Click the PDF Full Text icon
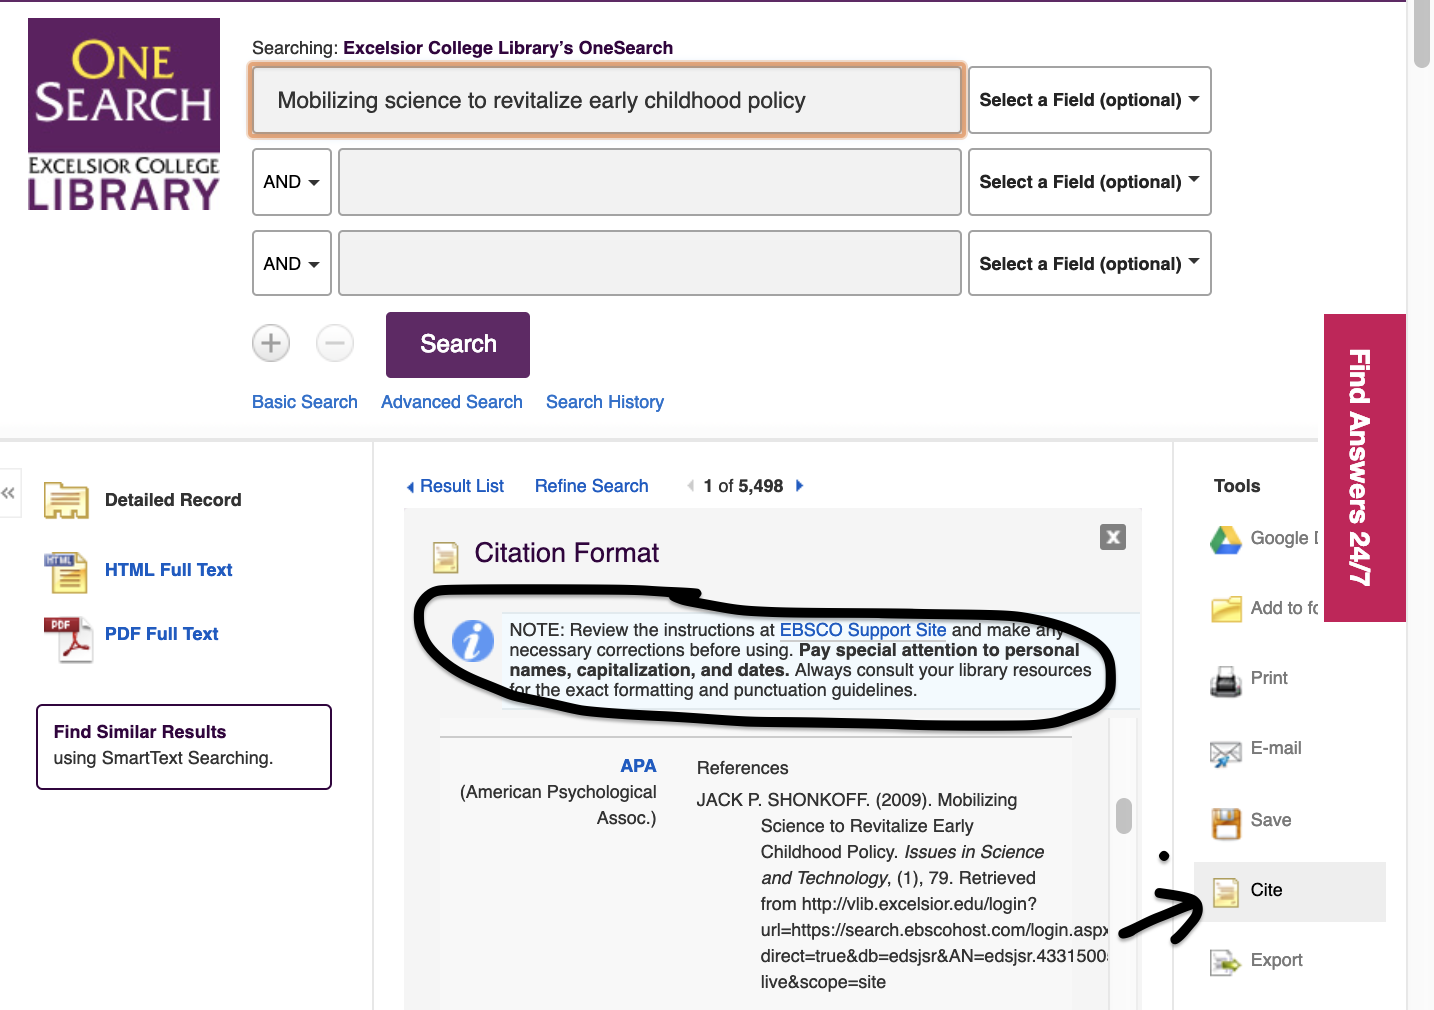The image size is (1434, 1010). pos(68,639)
